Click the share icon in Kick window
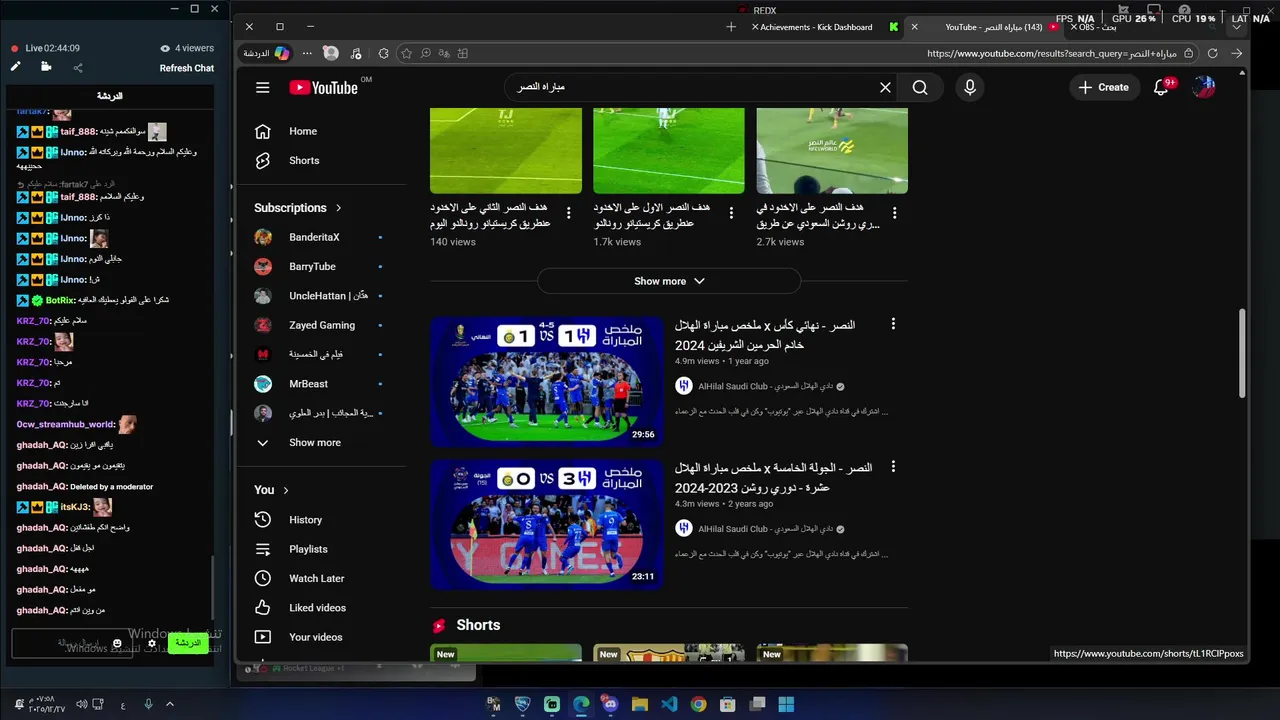1280x720 pixels. click(78, 68)
